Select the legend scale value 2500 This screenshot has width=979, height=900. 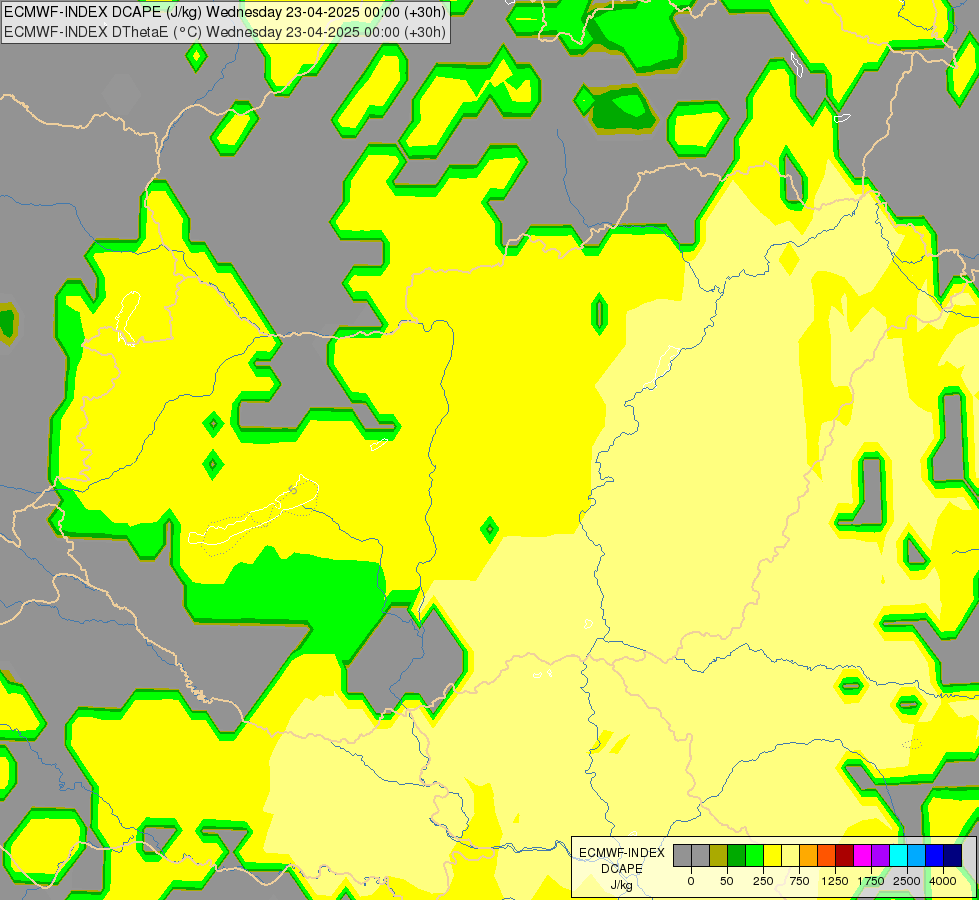pyautogui.click(x=907, y=881)
